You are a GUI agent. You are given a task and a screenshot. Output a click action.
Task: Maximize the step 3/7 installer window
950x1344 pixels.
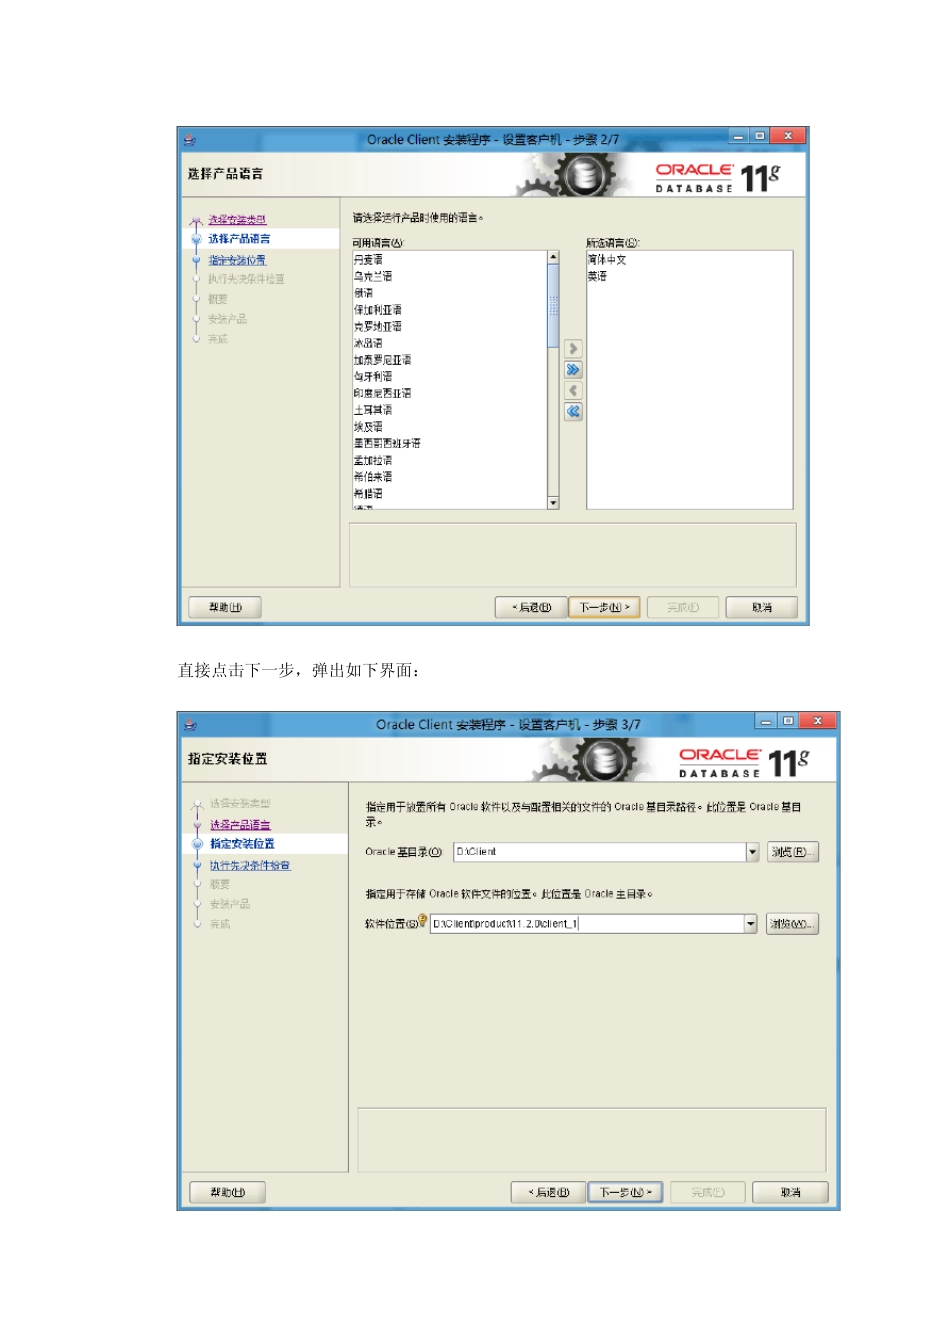pyautogui.click(x=788, y=721)
